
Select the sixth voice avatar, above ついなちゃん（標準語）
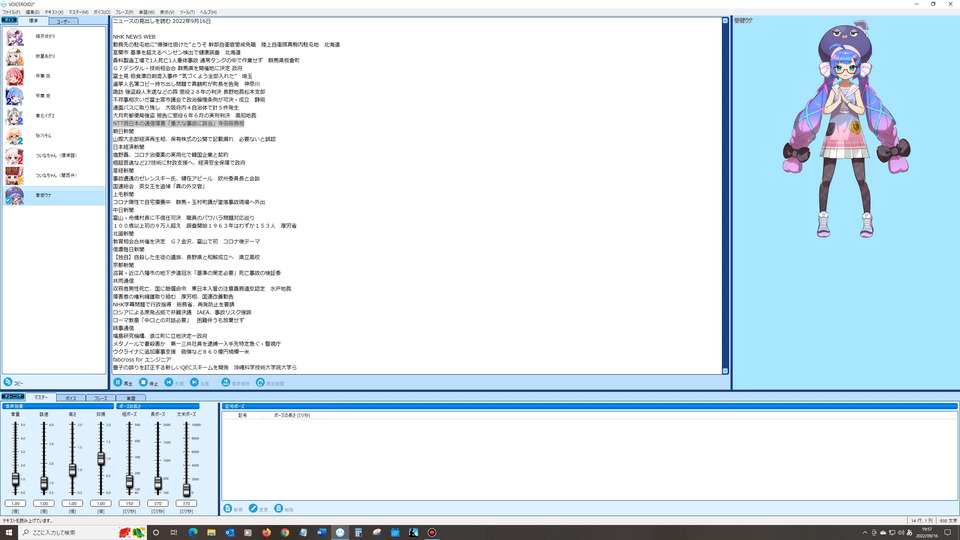click(14, 136)
